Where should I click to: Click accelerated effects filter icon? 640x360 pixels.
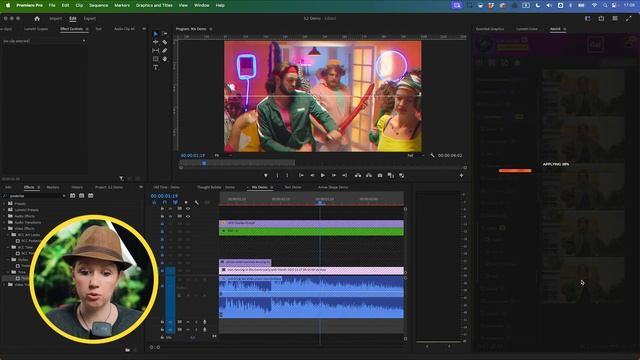pyautogui.click(x=72, y=196)
